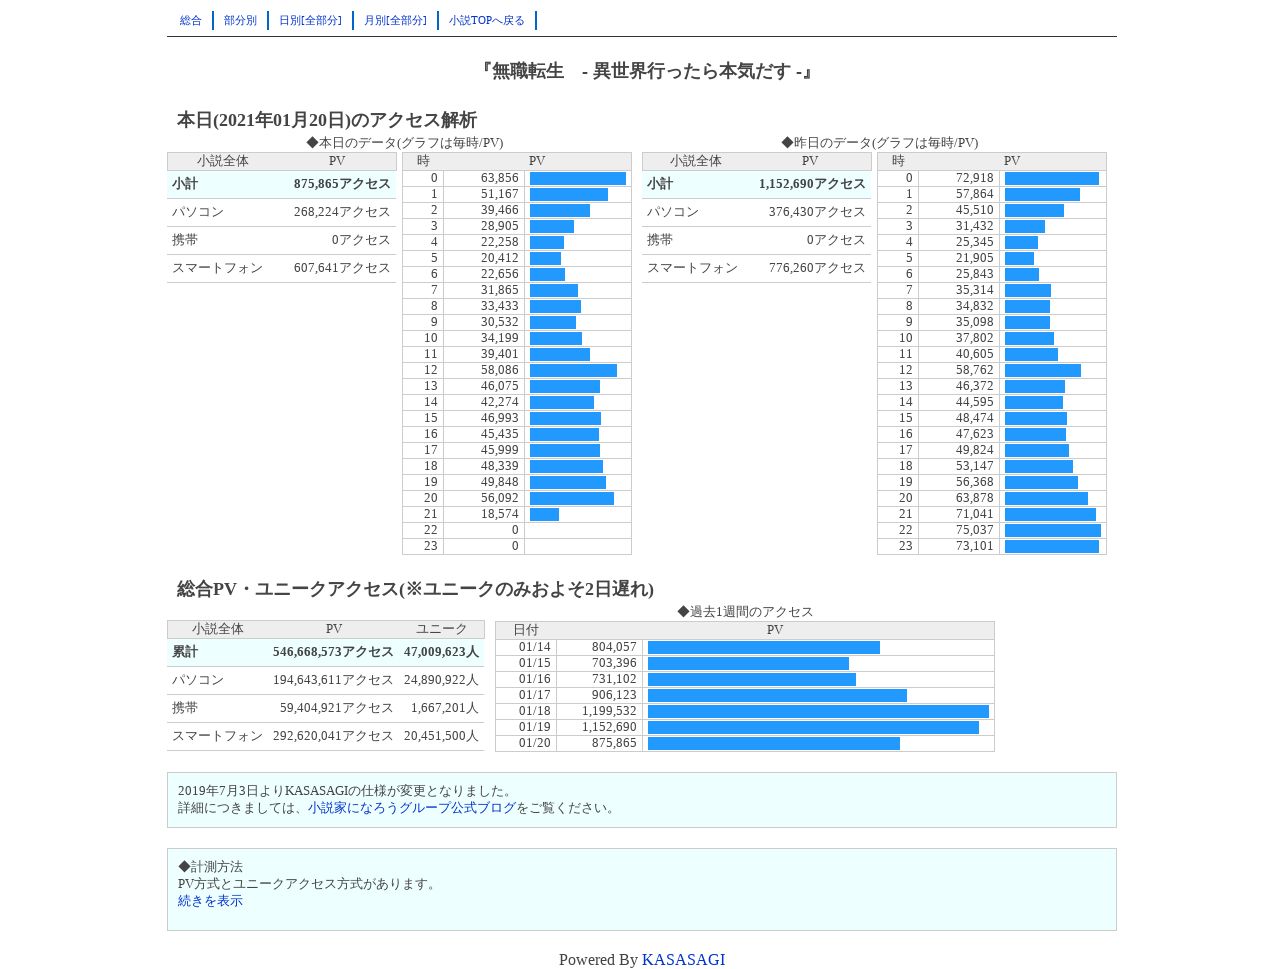The image size is (1284, 969).
Task: Click the blue bar for 01/18
Action: [x=818, y=712]
